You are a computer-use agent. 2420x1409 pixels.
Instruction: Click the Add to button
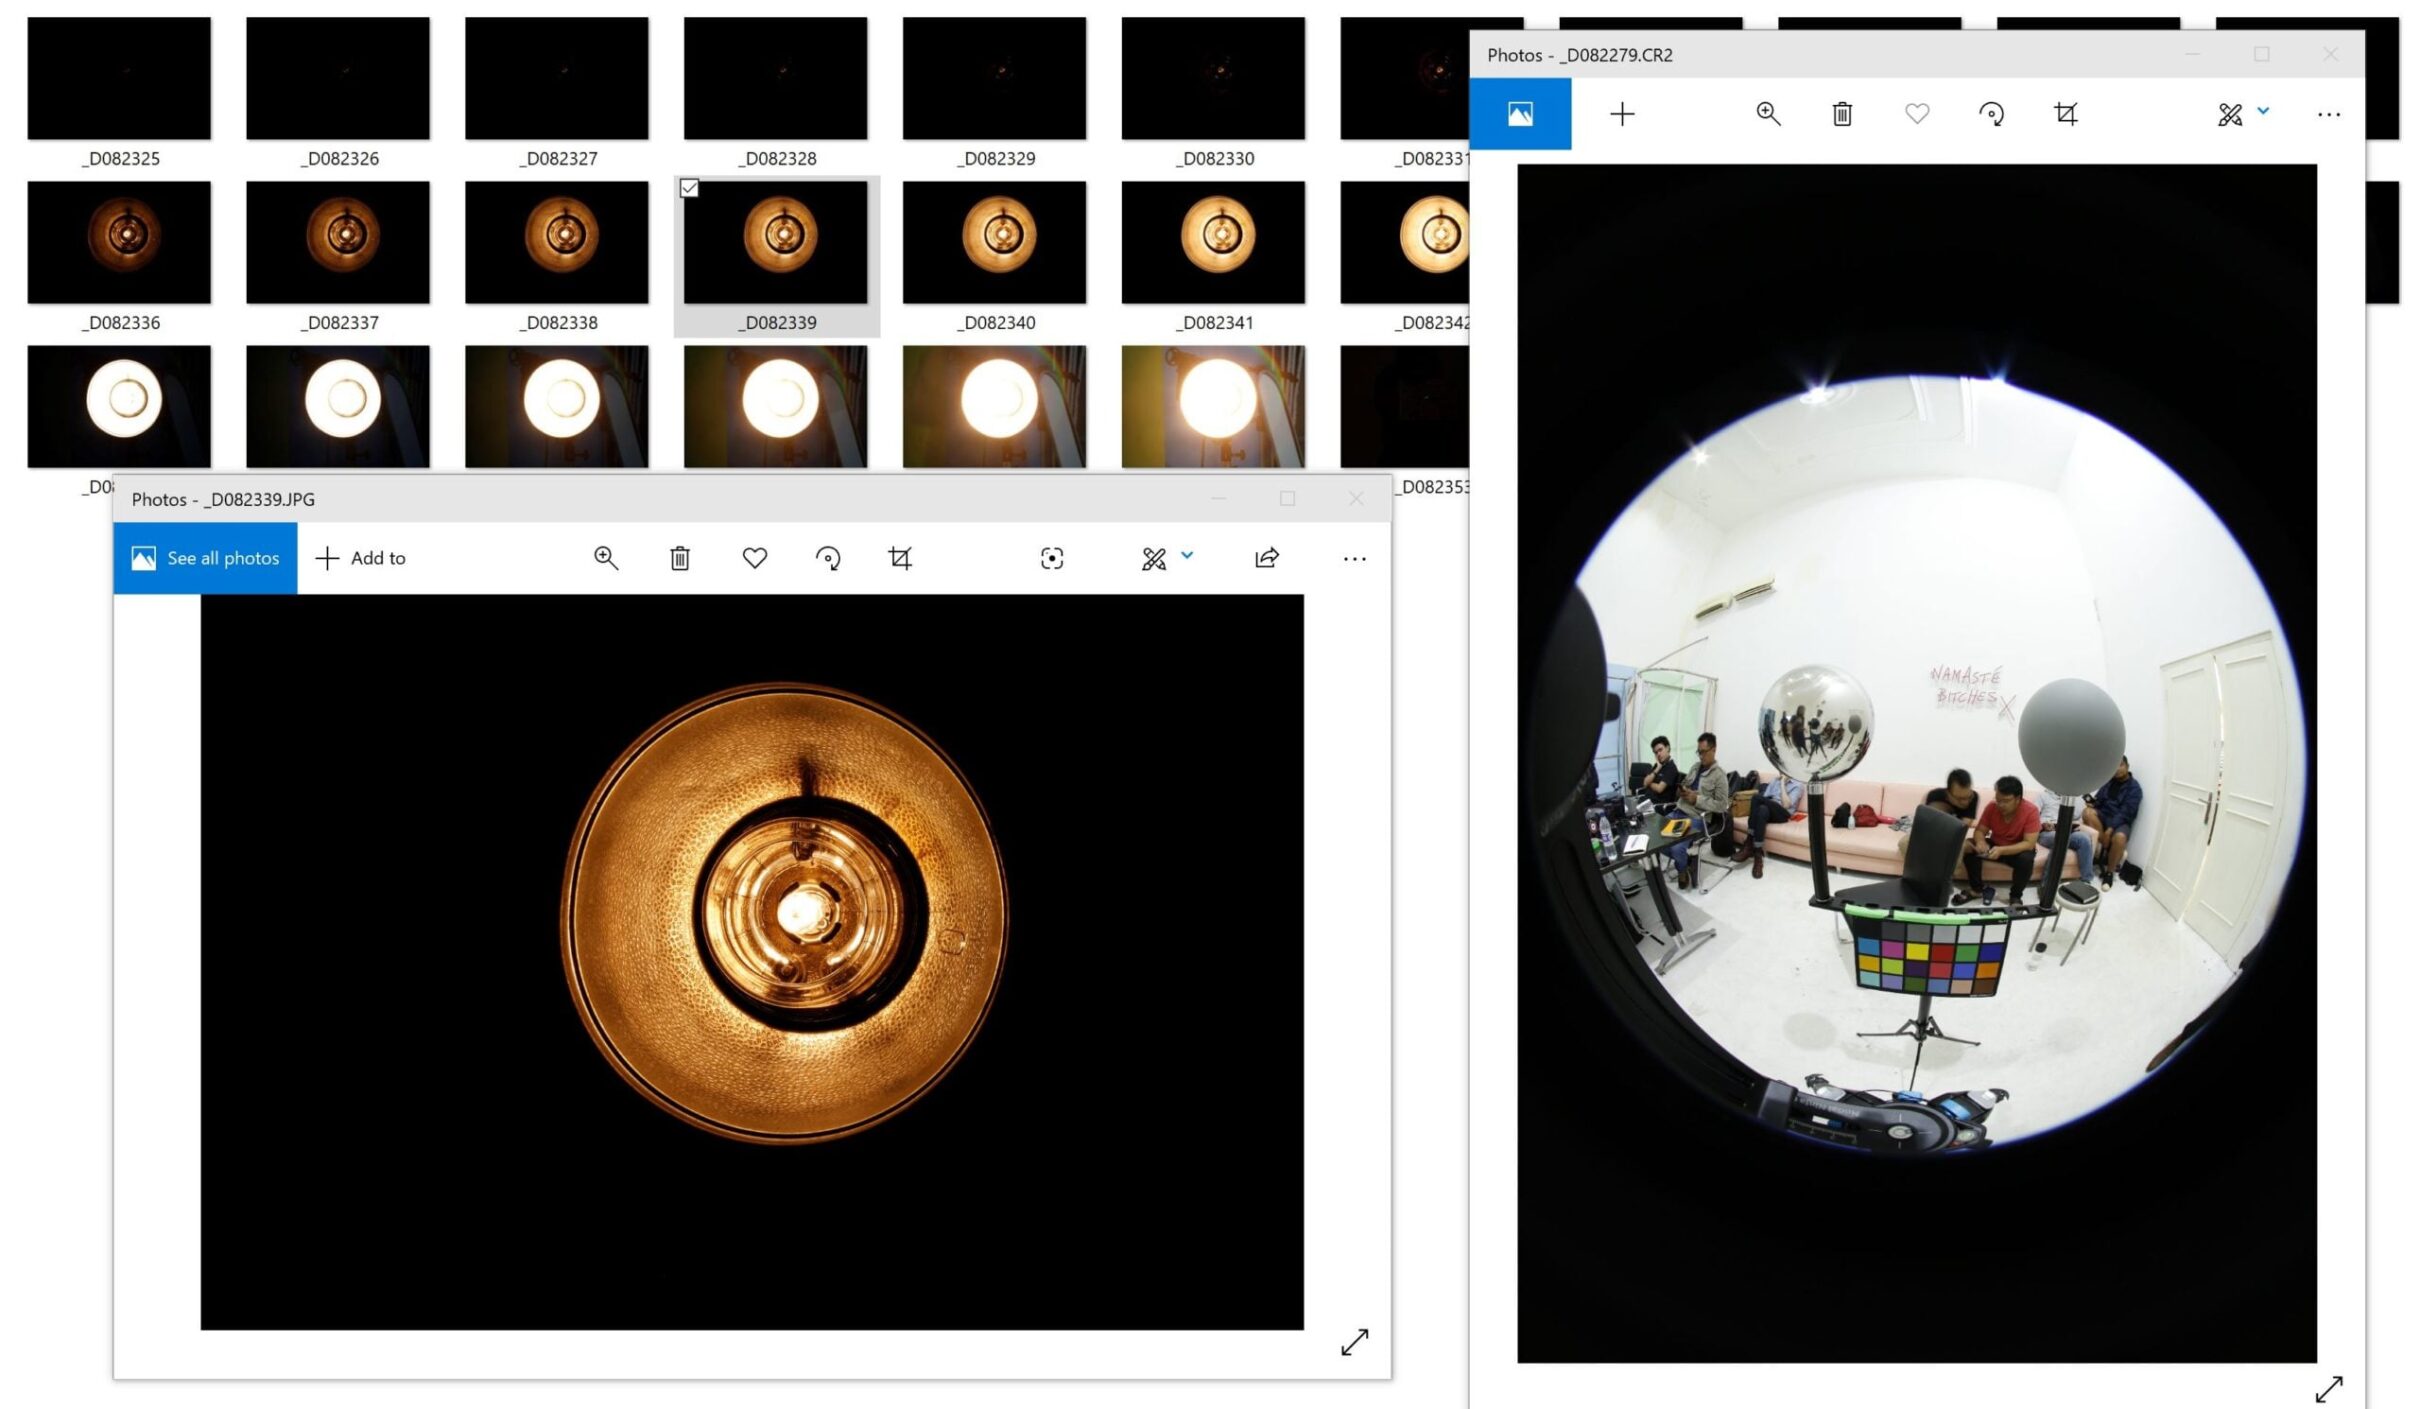point(361,558)
